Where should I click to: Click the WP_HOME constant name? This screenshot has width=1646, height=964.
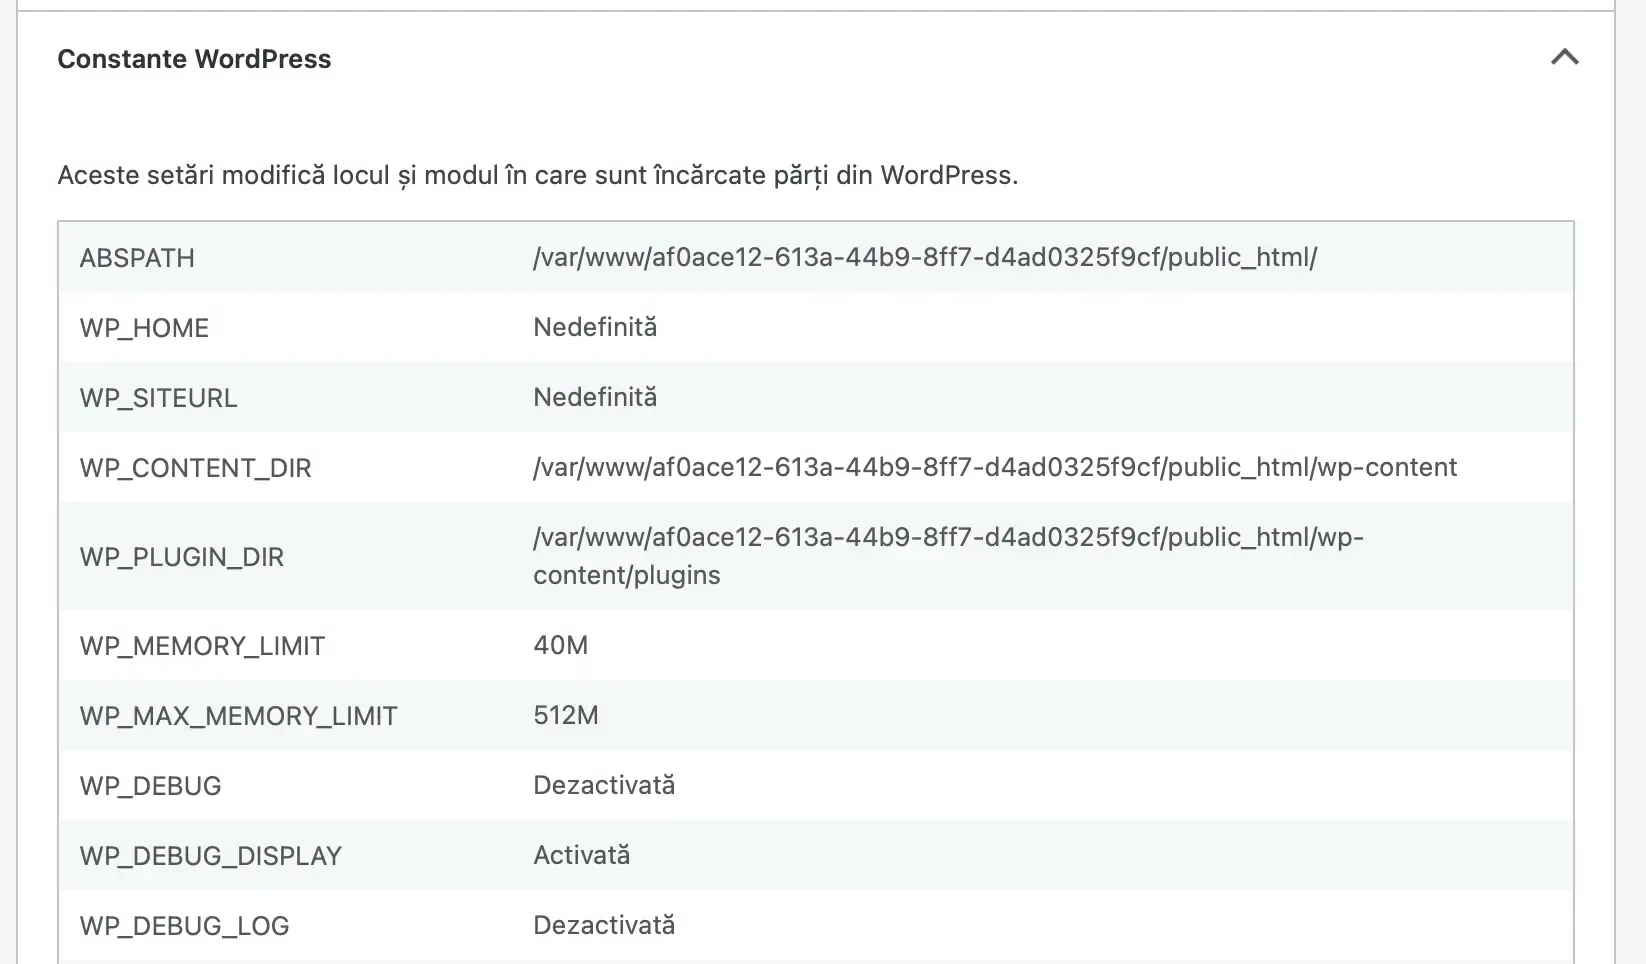point(144,328)
